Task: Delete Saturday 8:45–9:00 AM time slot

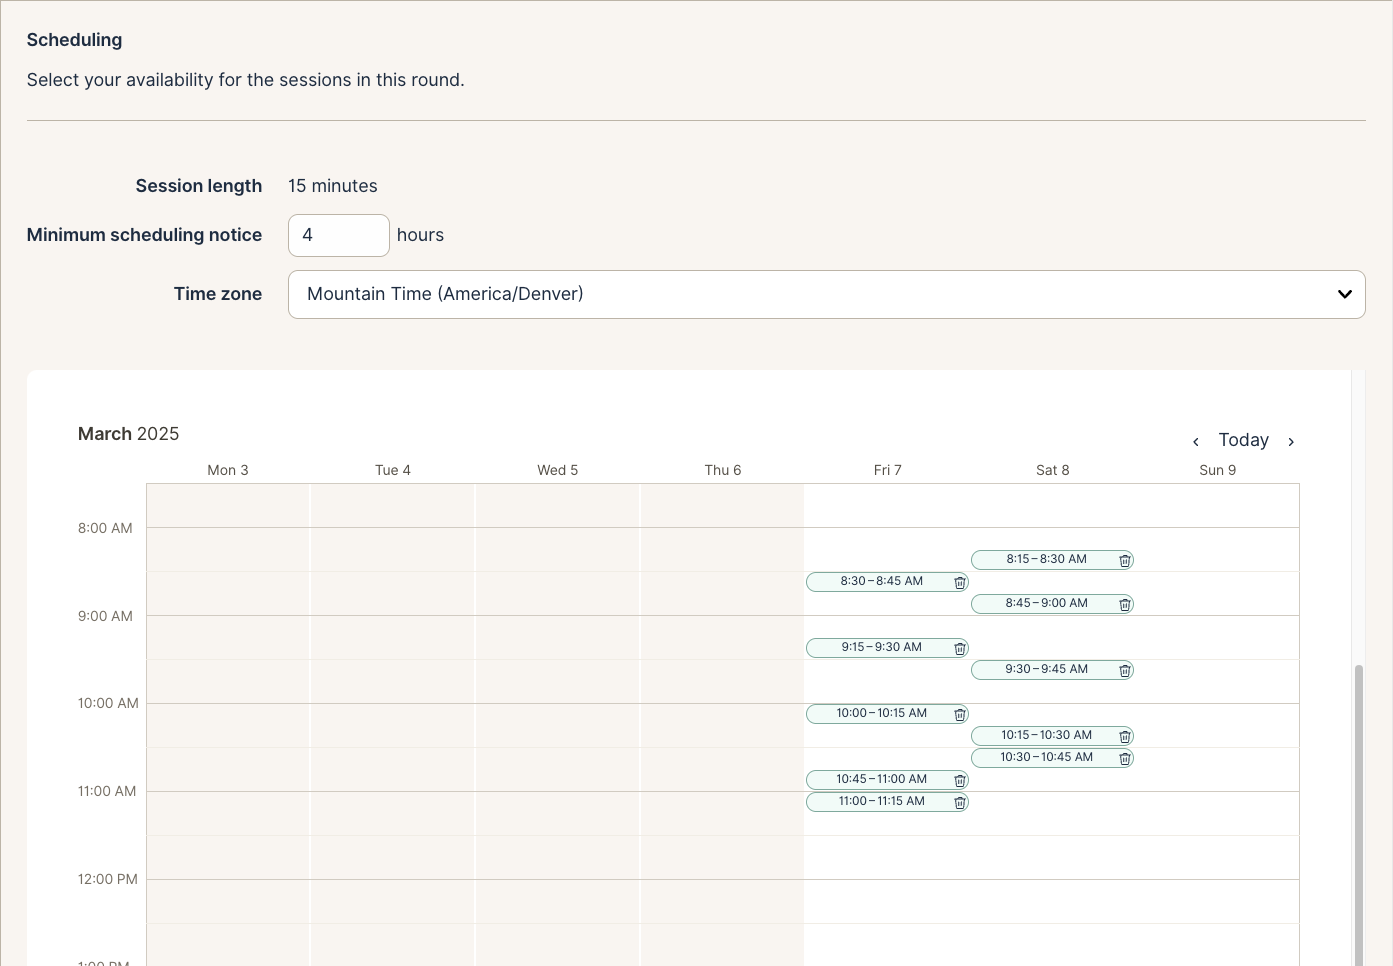Action: 1125,605
